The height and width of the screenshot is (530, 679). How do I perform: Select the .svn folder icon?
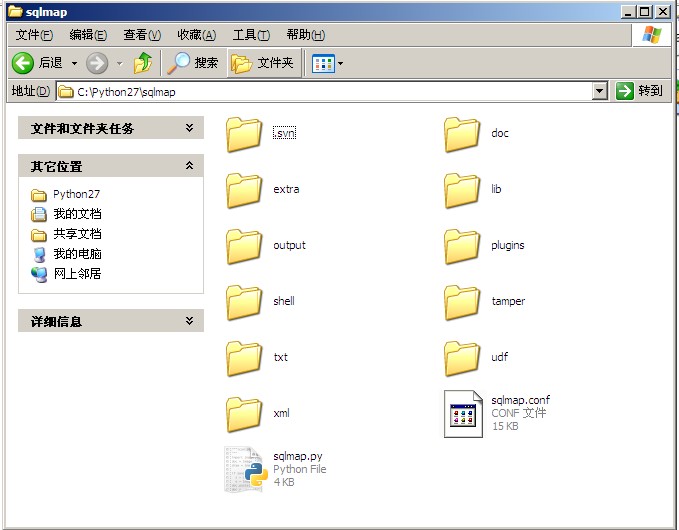(244, 135)
